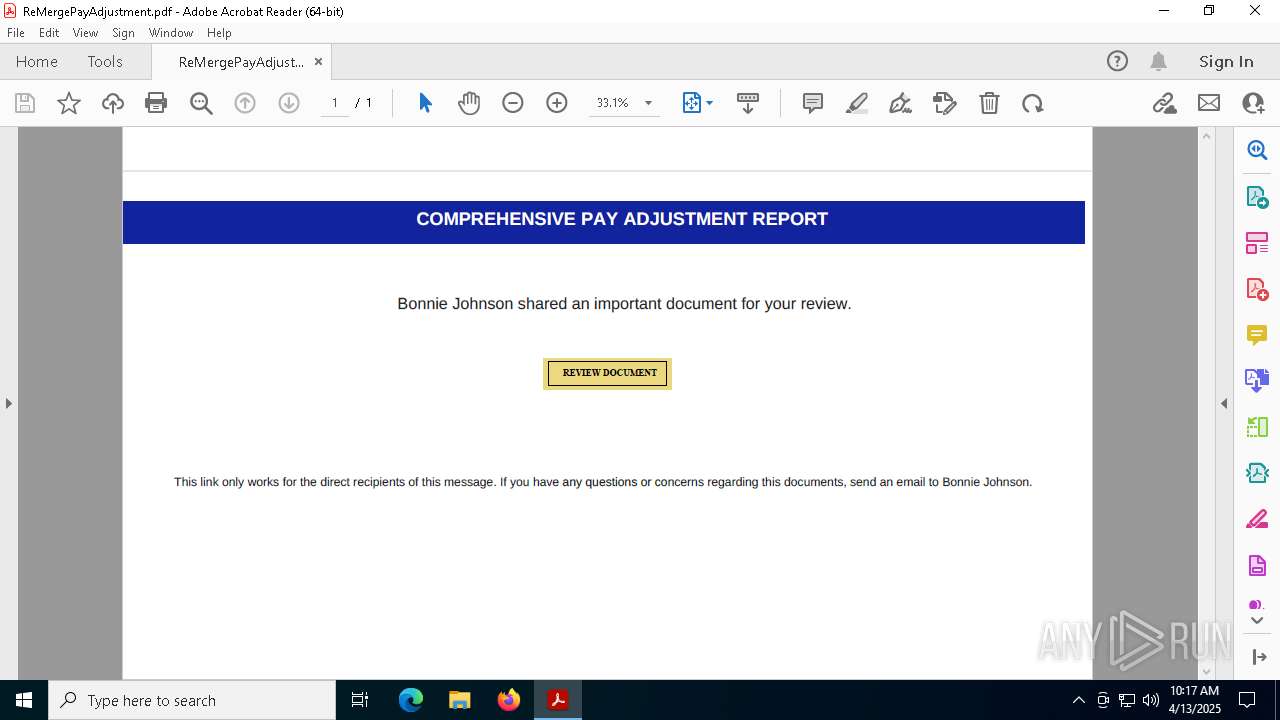
Task: Open the File menu
Action: (x=16, y=33)
